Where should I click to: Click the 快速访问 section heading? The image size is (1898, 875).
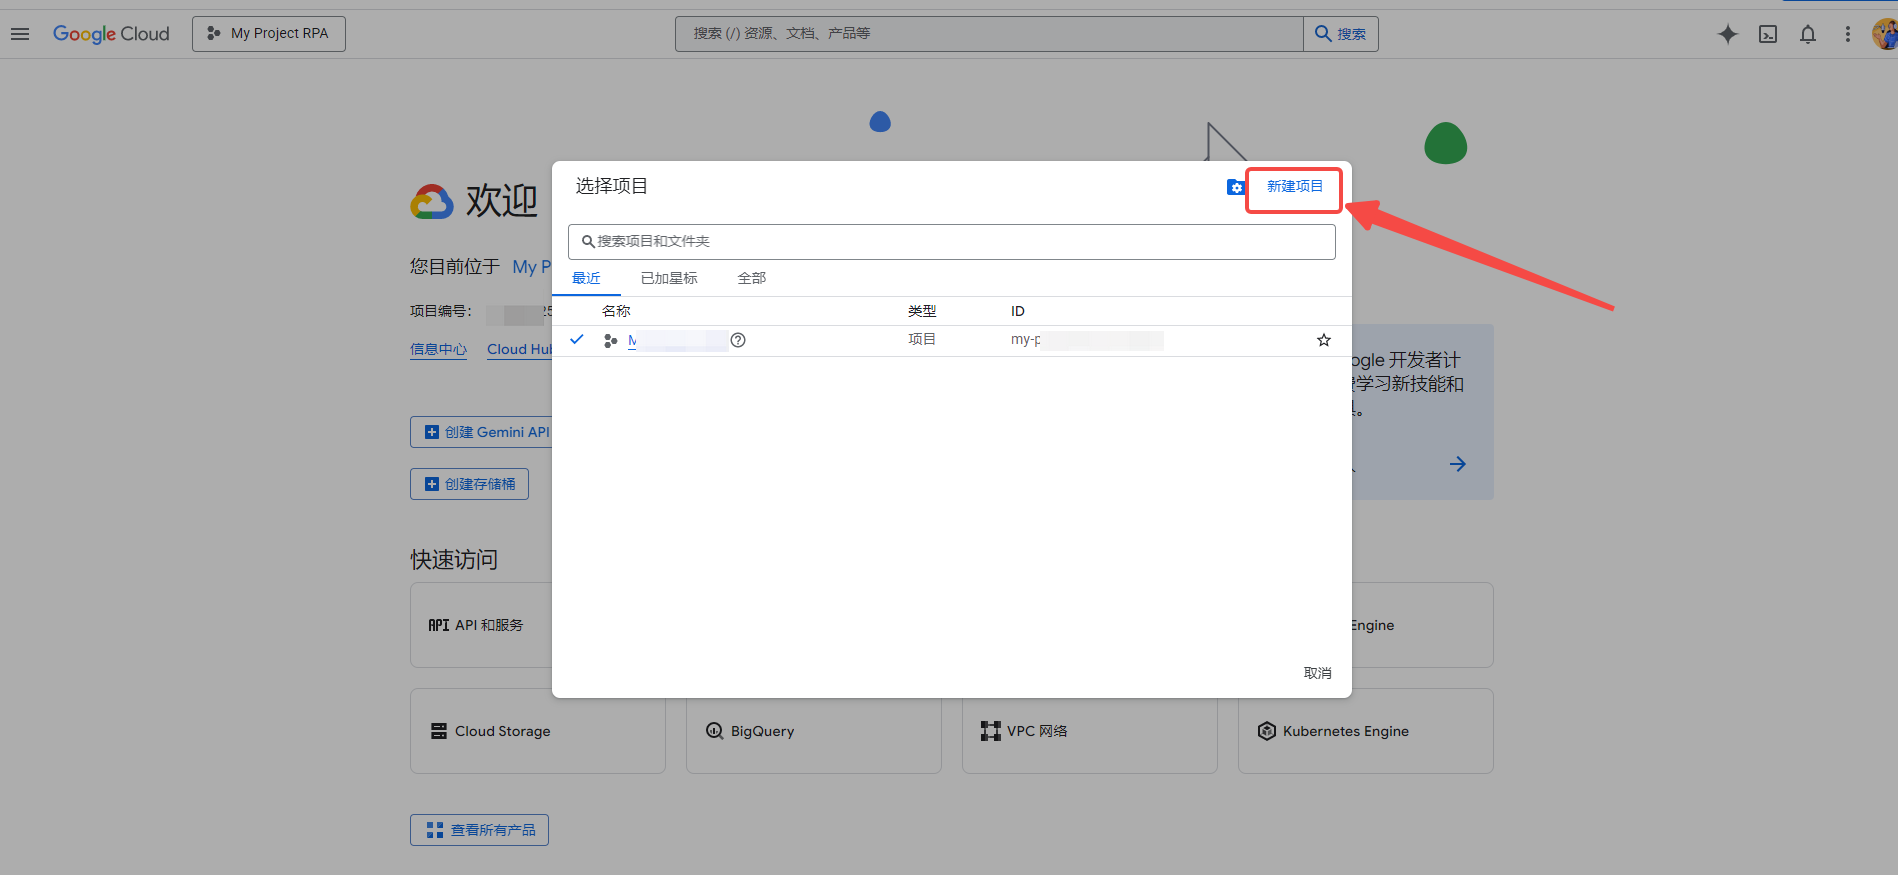tap(454, 560)
